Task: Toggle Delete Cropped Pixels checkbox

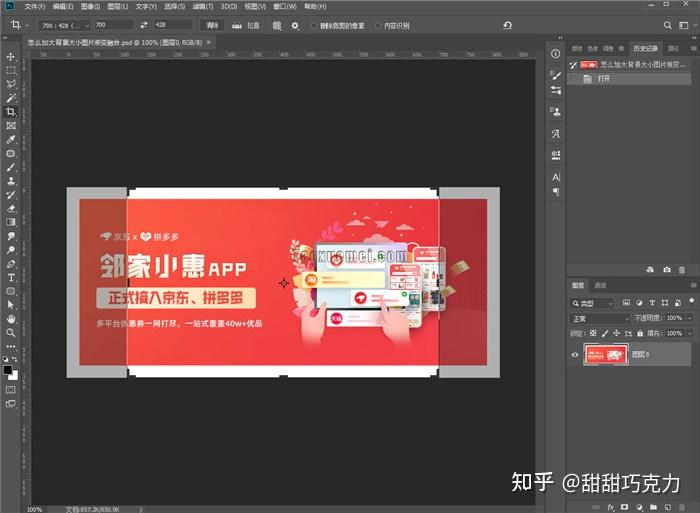Action: click(313, 26)
